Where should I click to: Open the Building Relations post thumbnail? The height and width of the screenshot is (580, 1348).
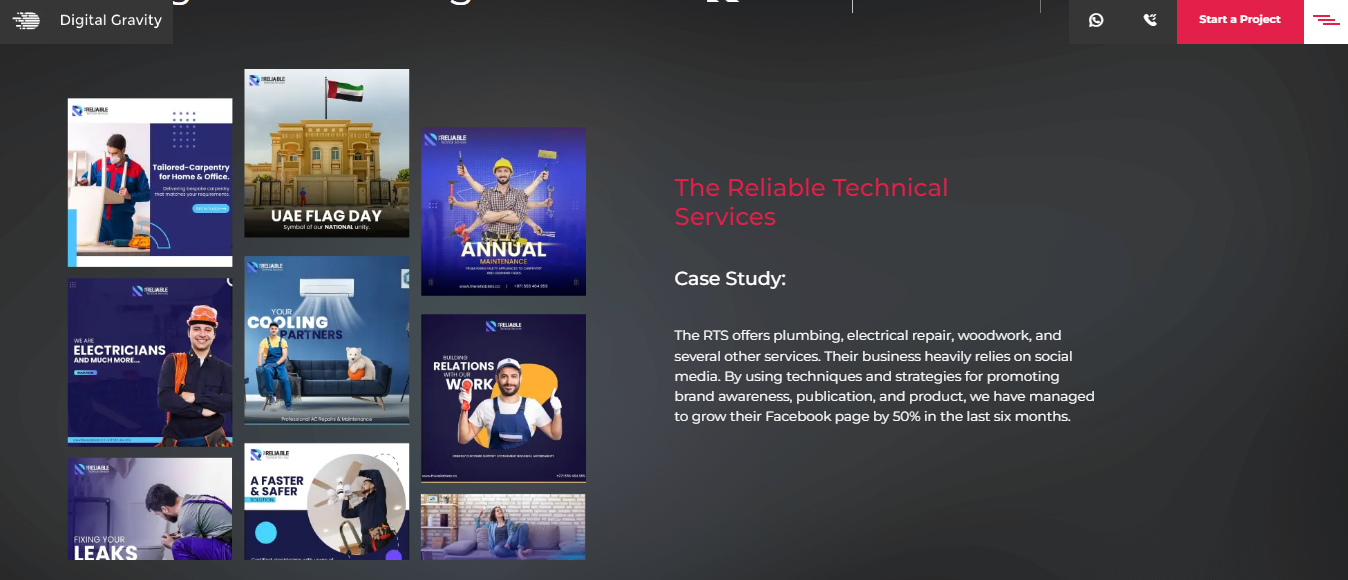pyautogui.click(x=503, y=398)
